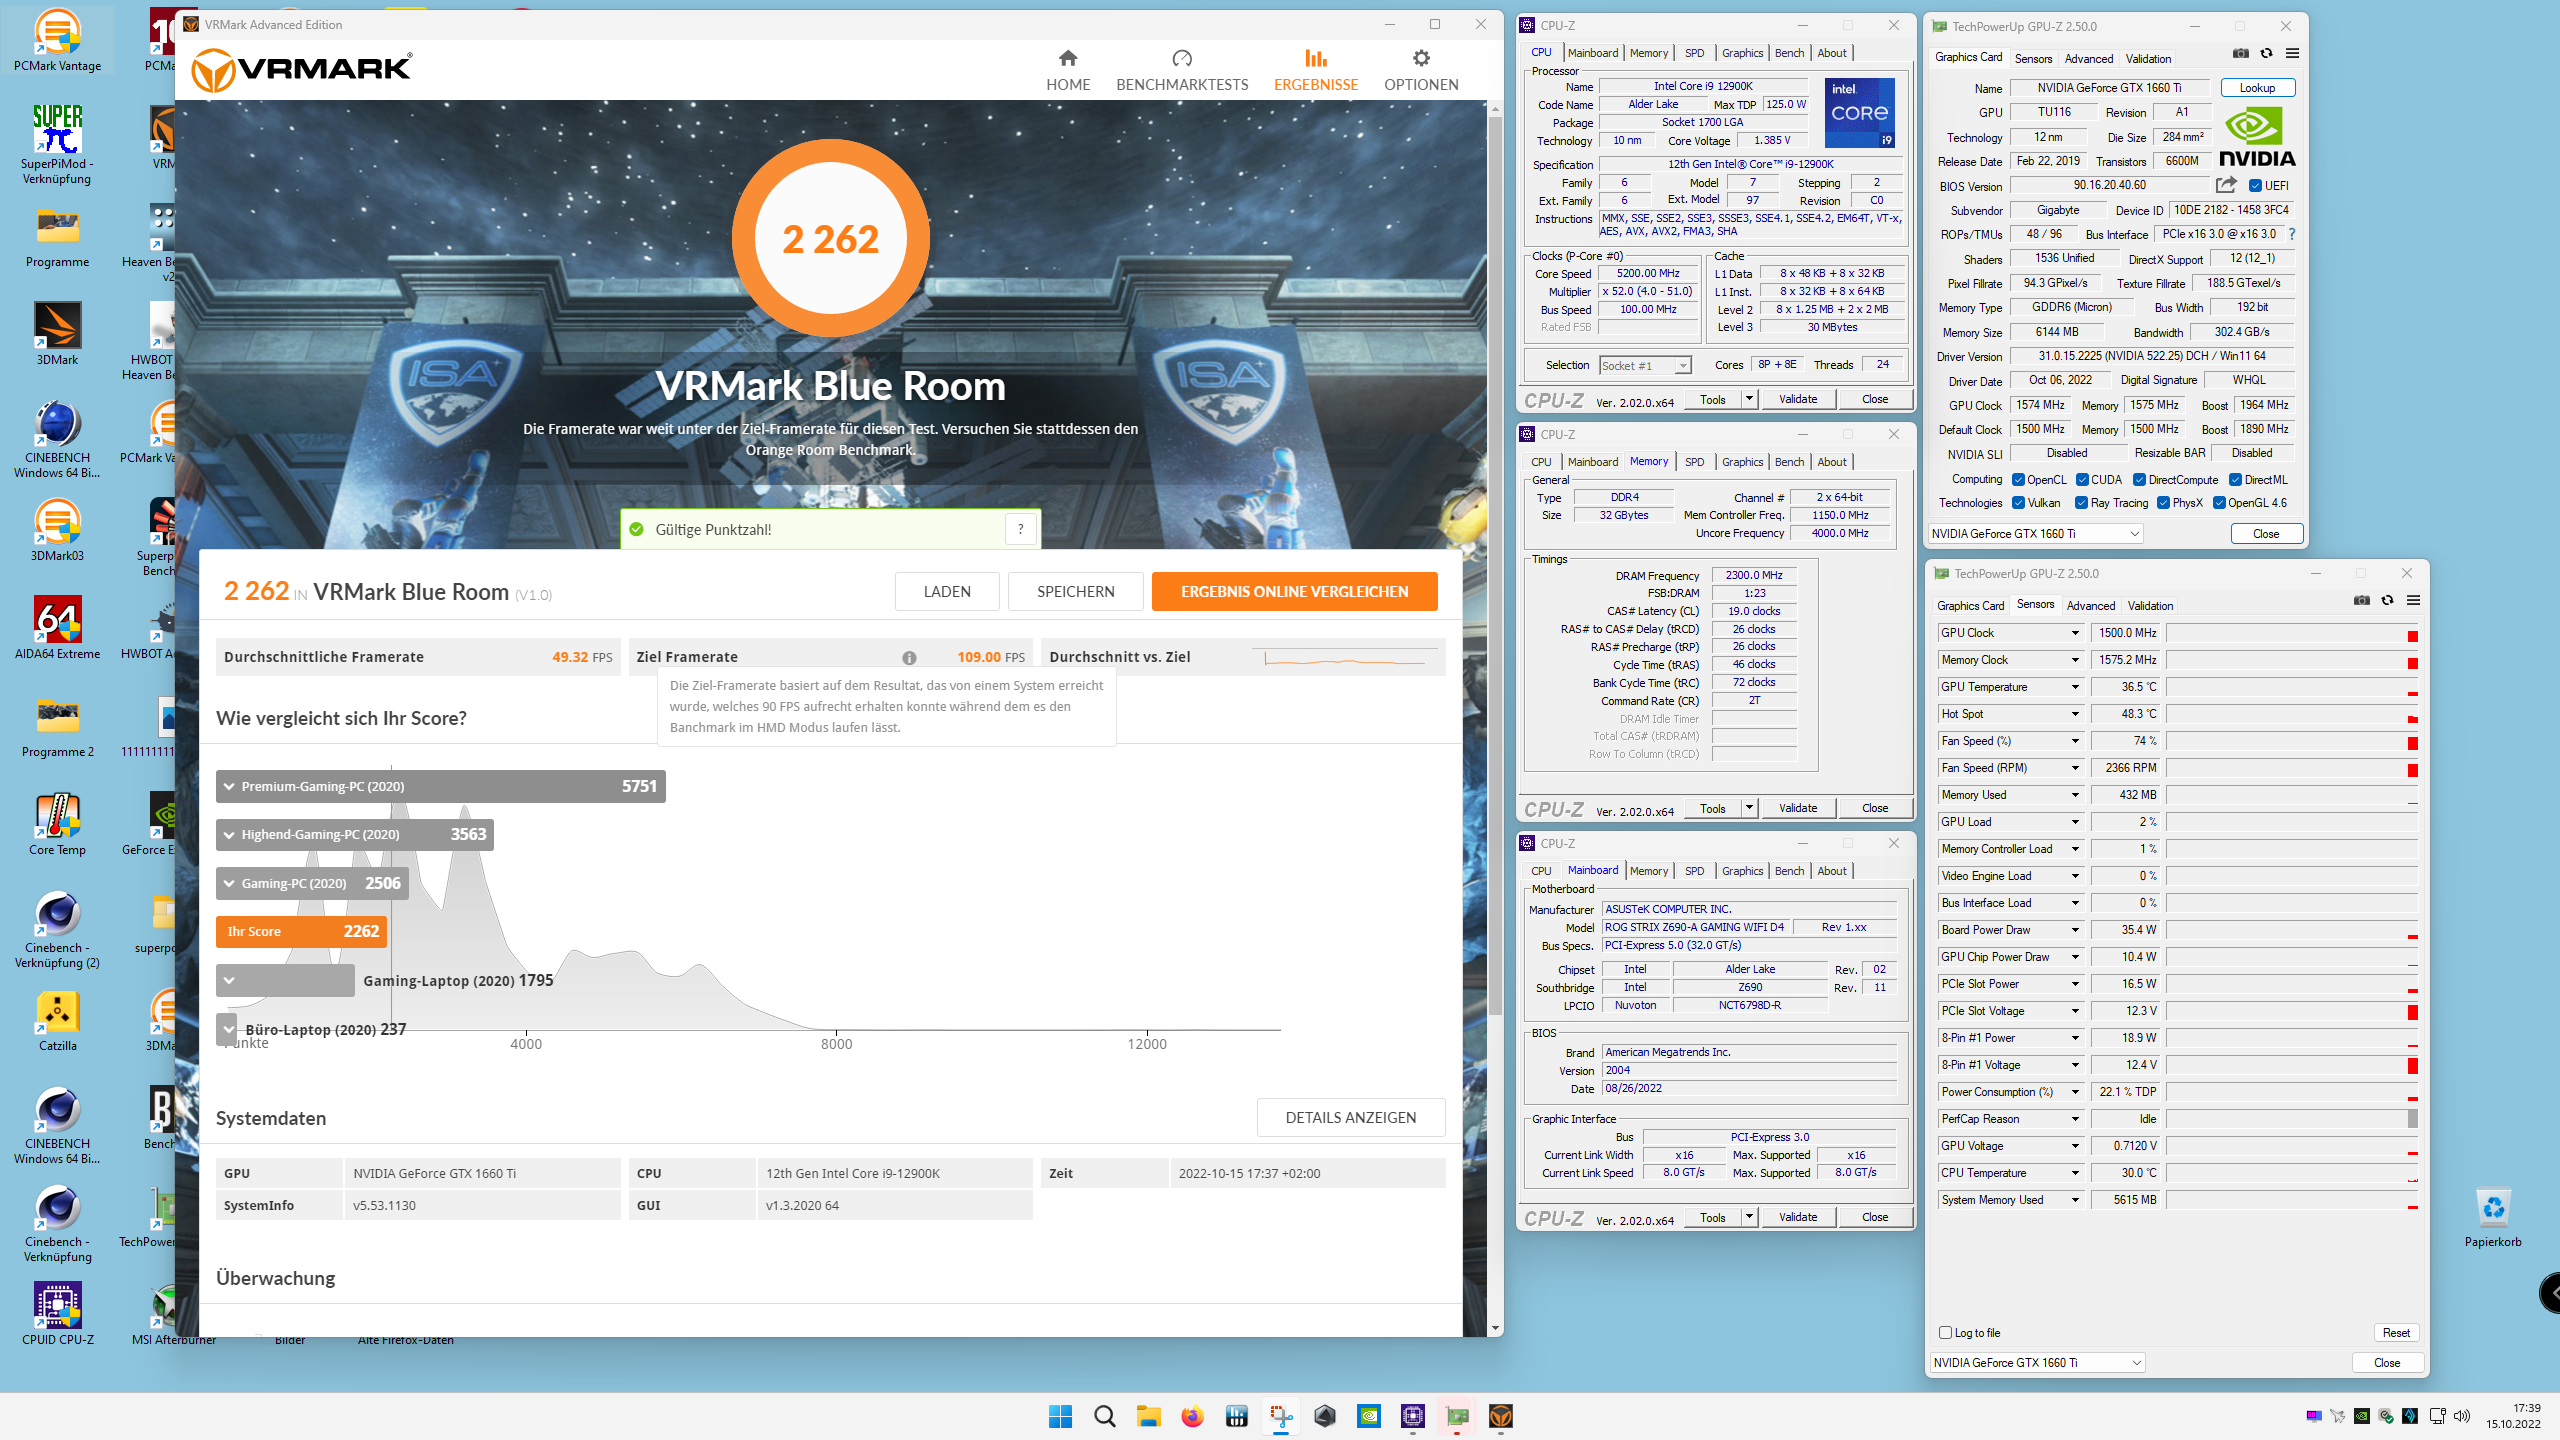The width and height of the screenshot is (2560, 1440).
Task: Open the HOME section in VRMark
Action: click(x=1068, y=71)
